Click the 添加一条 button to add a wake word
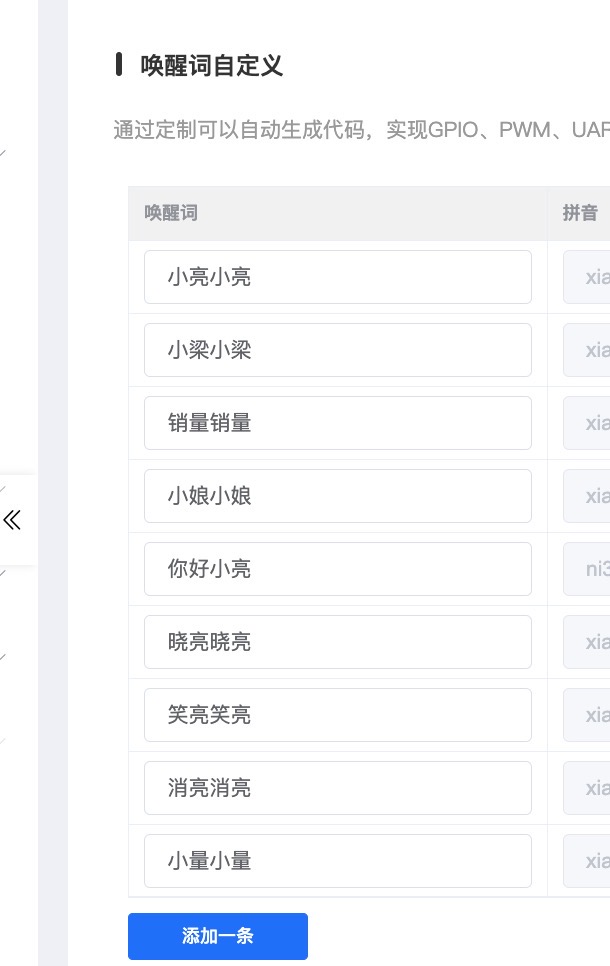 pos(218,936)
